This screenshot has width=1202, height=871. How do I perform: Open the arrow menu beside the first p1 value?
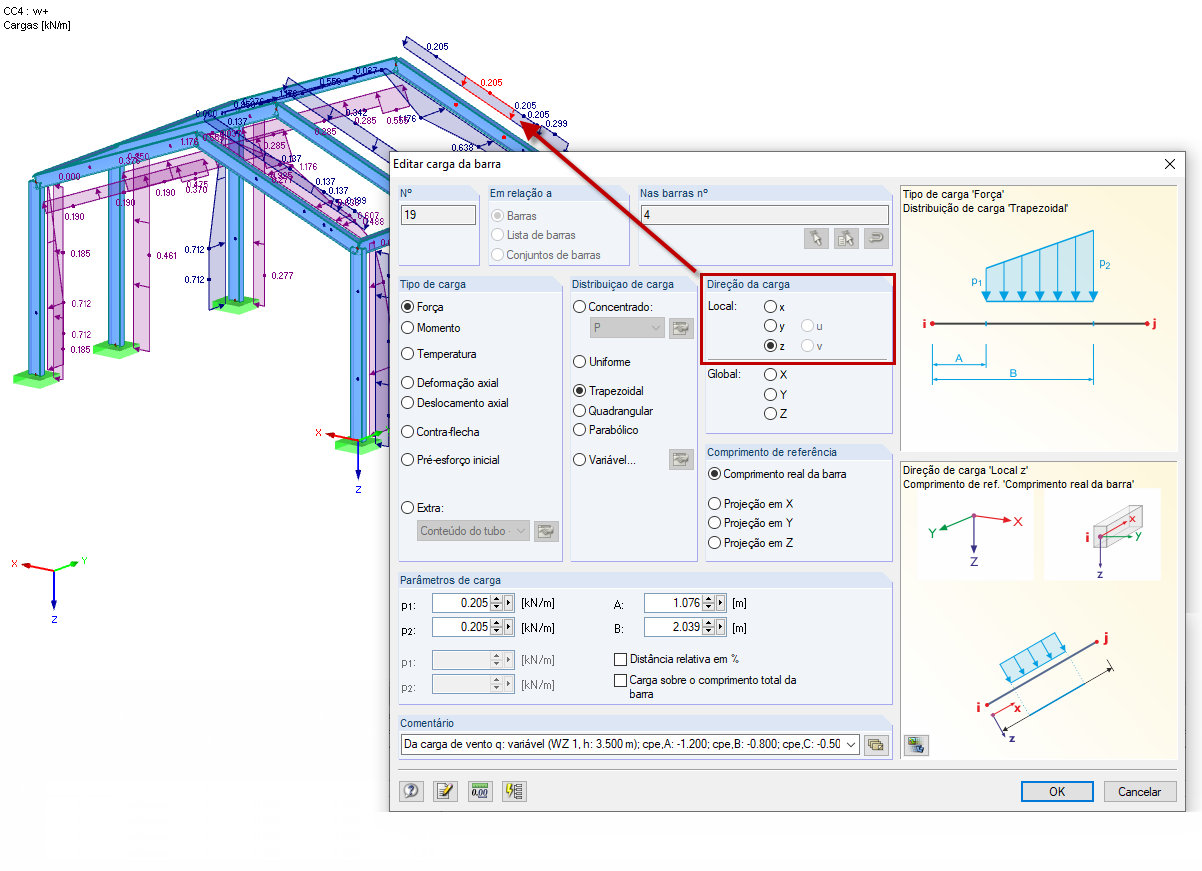[508, 603]
